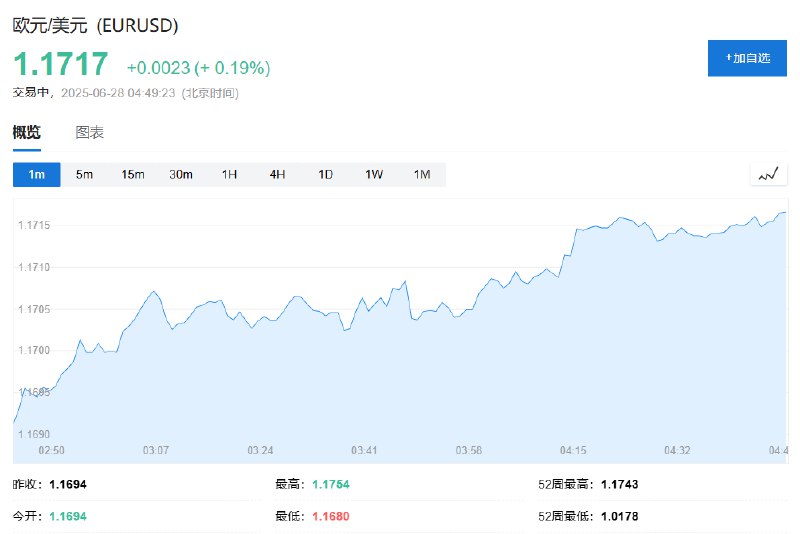
Task: Click the 昨收 value 1.1694
Action: [x=68, y=484]
